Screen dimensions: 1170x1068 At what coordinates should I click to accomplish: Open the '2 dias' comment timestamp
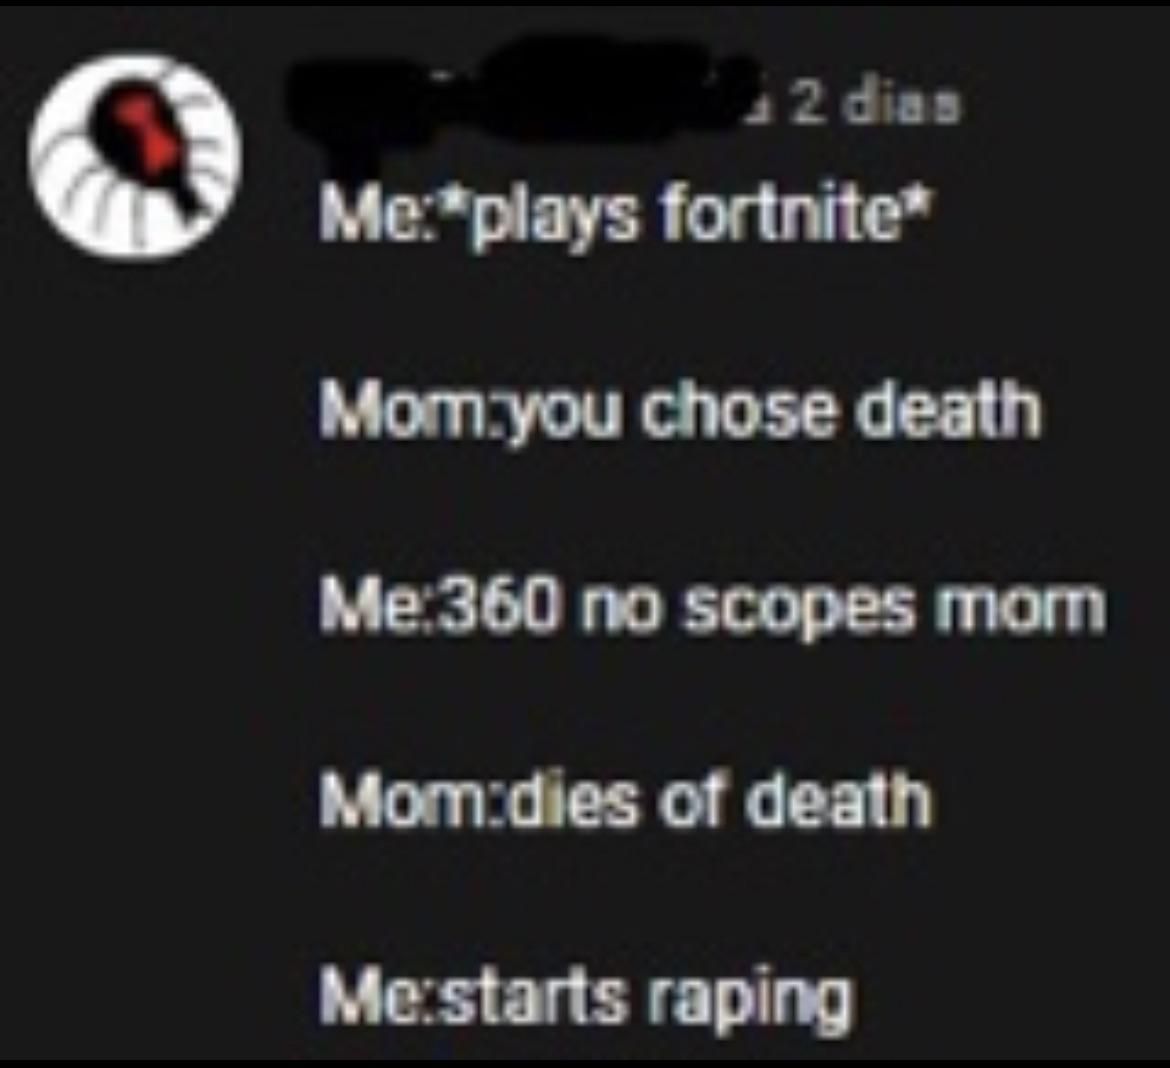point(875,105)
